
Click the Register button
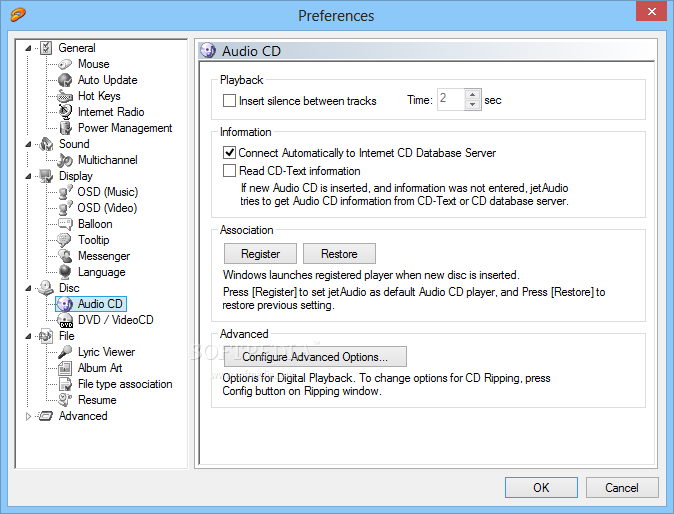(260, 254)
